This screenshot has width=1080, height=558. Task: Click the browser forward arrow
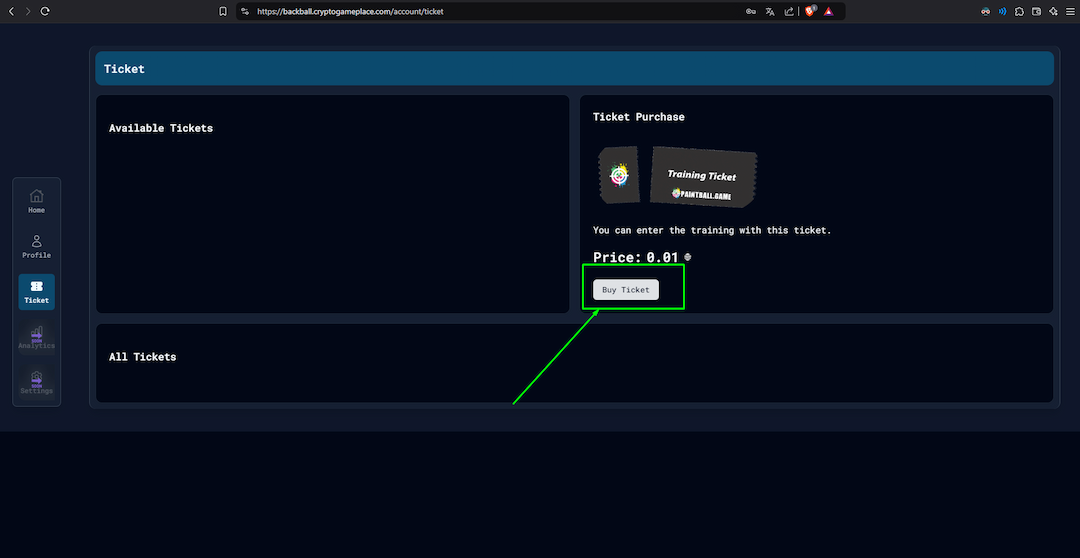[x=27, y=11]
